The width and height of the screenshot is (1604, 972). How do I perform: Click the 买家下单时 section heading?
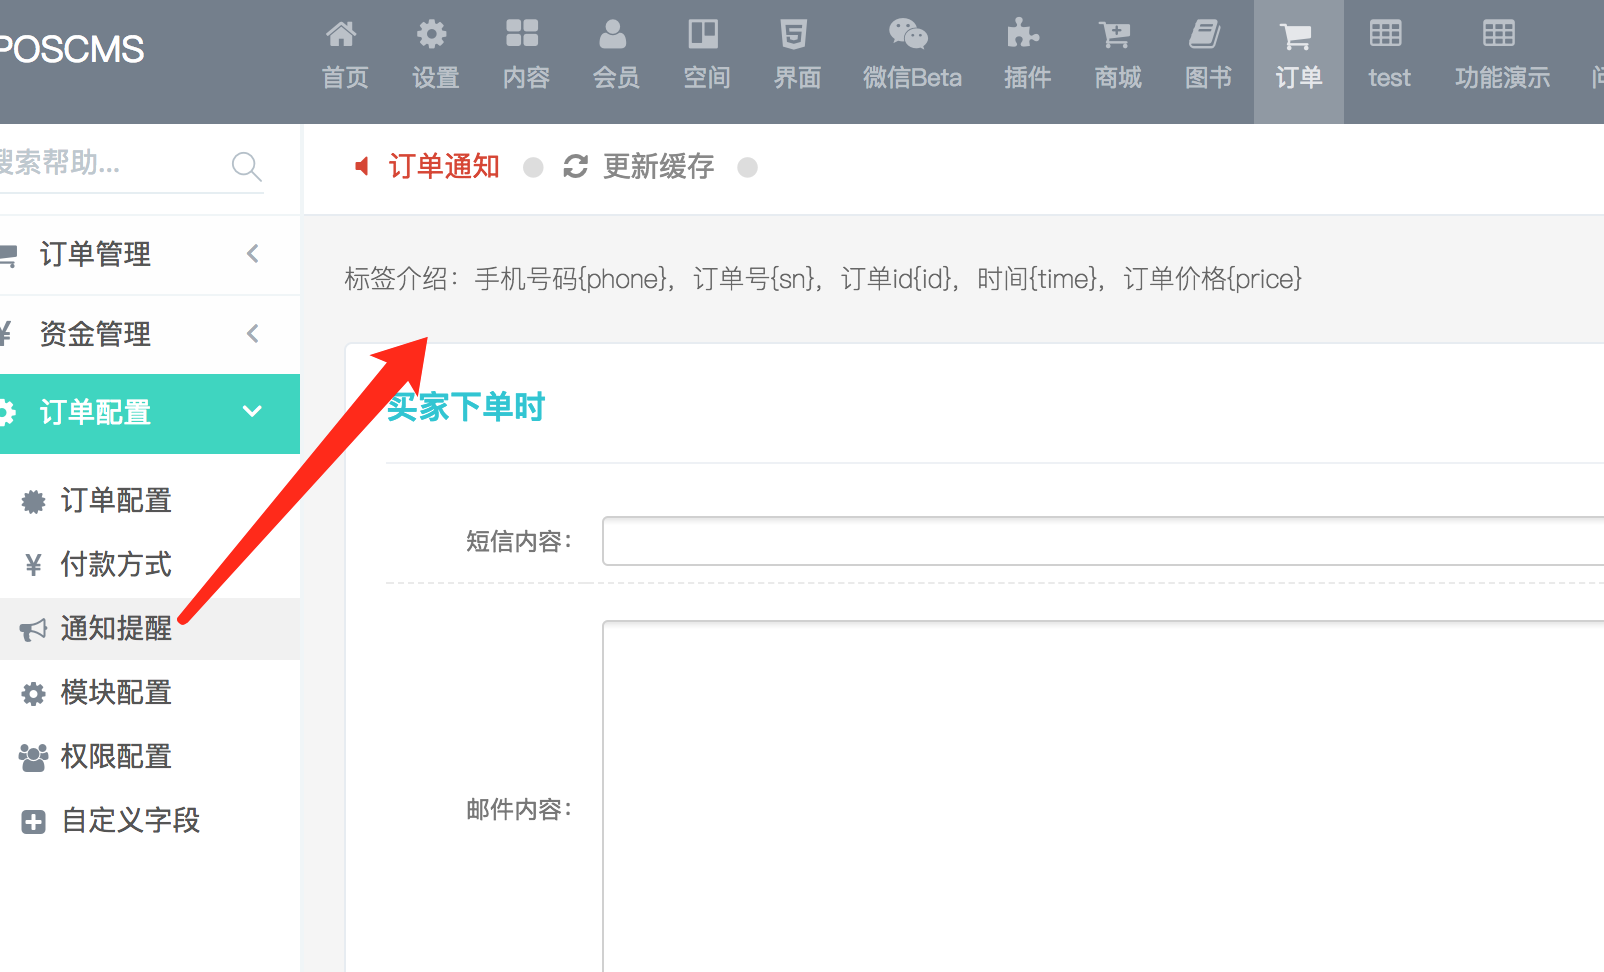[x=466, y=407]
